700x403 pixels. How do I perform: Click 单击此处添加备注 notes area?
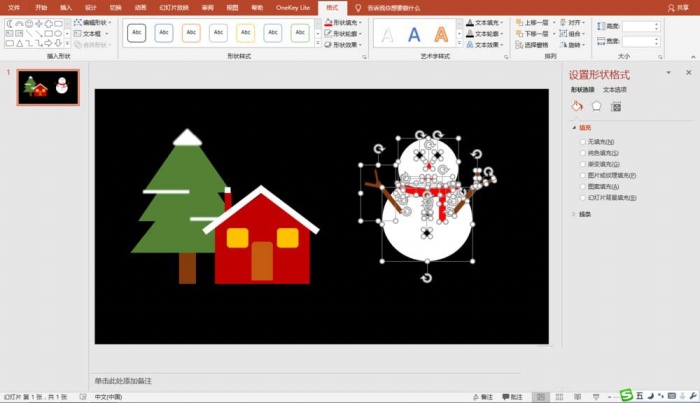(123, 381)
